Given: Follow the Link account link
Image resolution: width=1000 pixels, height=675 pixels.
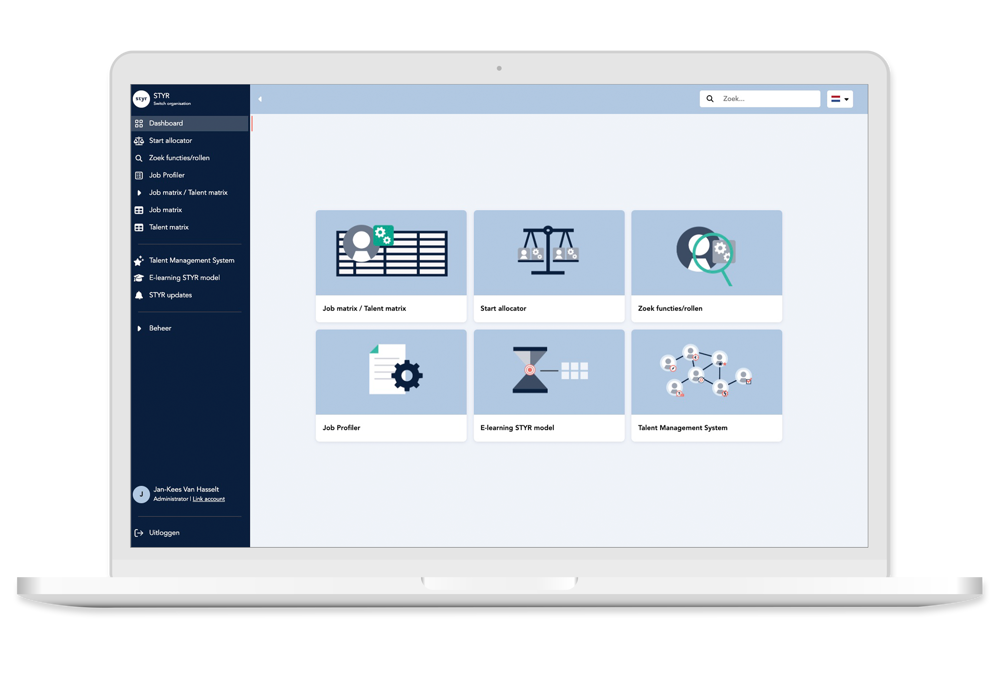Looking at the screenshot, I should [209, 499].
